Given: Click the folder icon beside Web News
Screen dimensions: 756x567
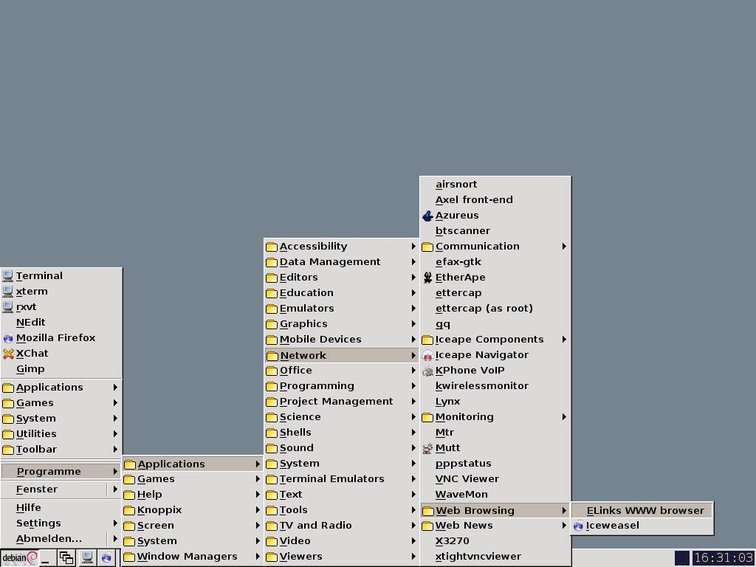Looking at the screenshot, I should pyautogui.click(x=427, y=526).
